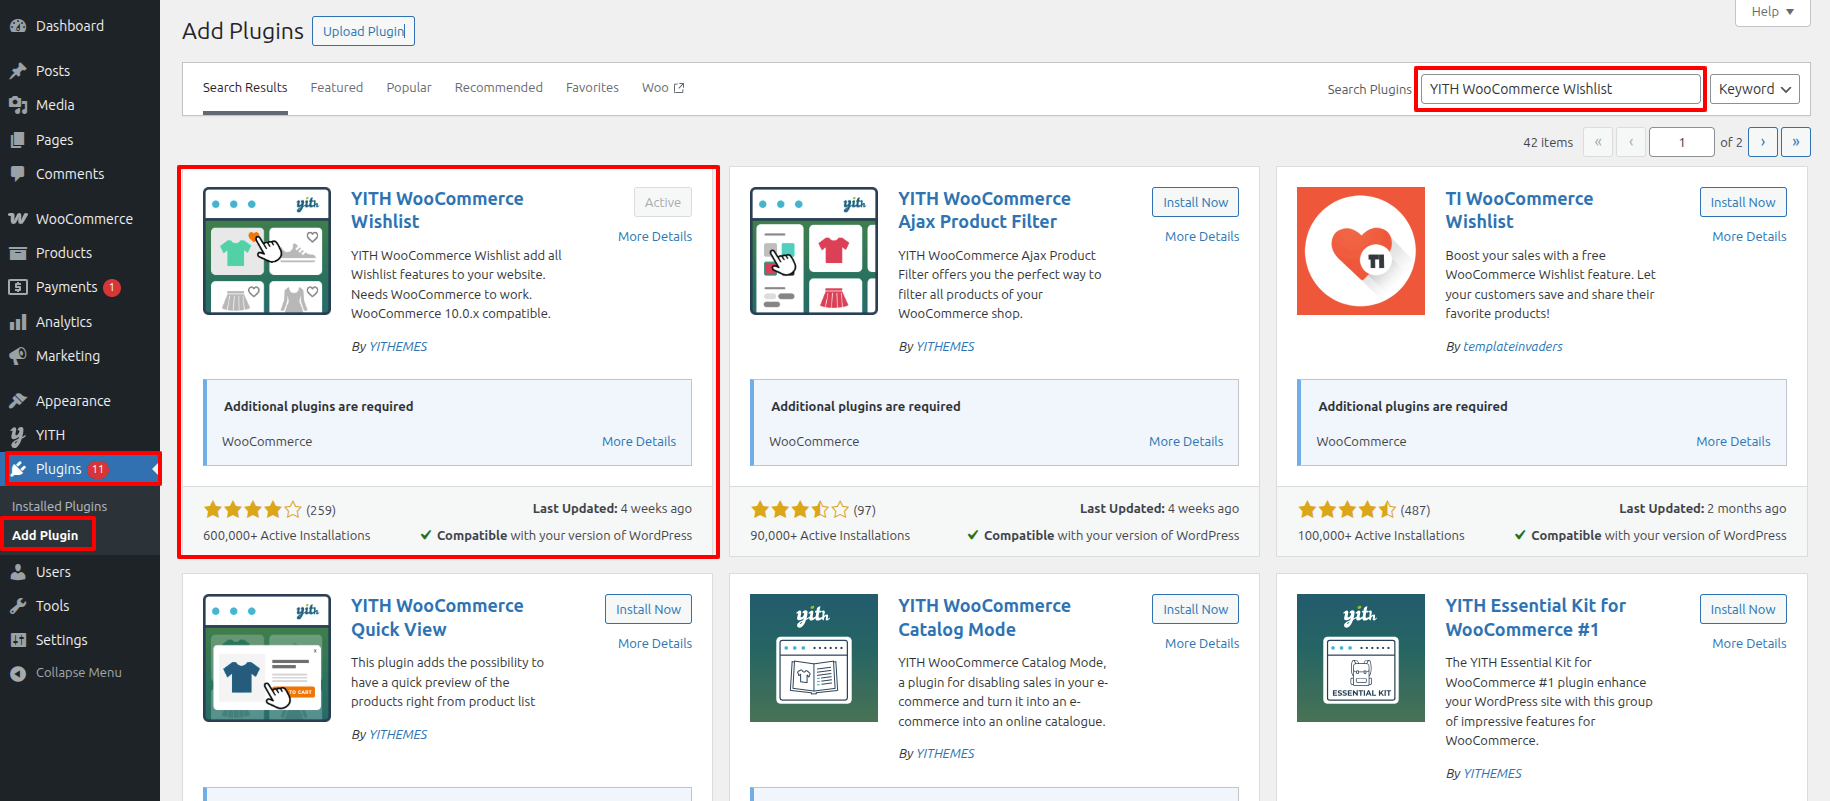Go to next page of plugin results
Viewport: 1830px width, 801px height.
coord(1763,142)
